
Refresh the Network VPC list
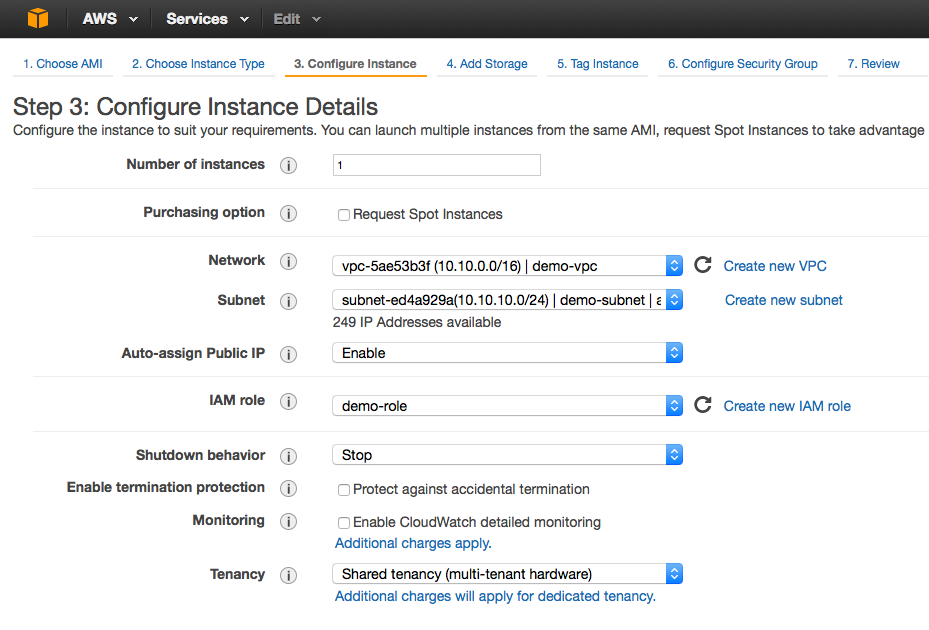coord(703,265)
